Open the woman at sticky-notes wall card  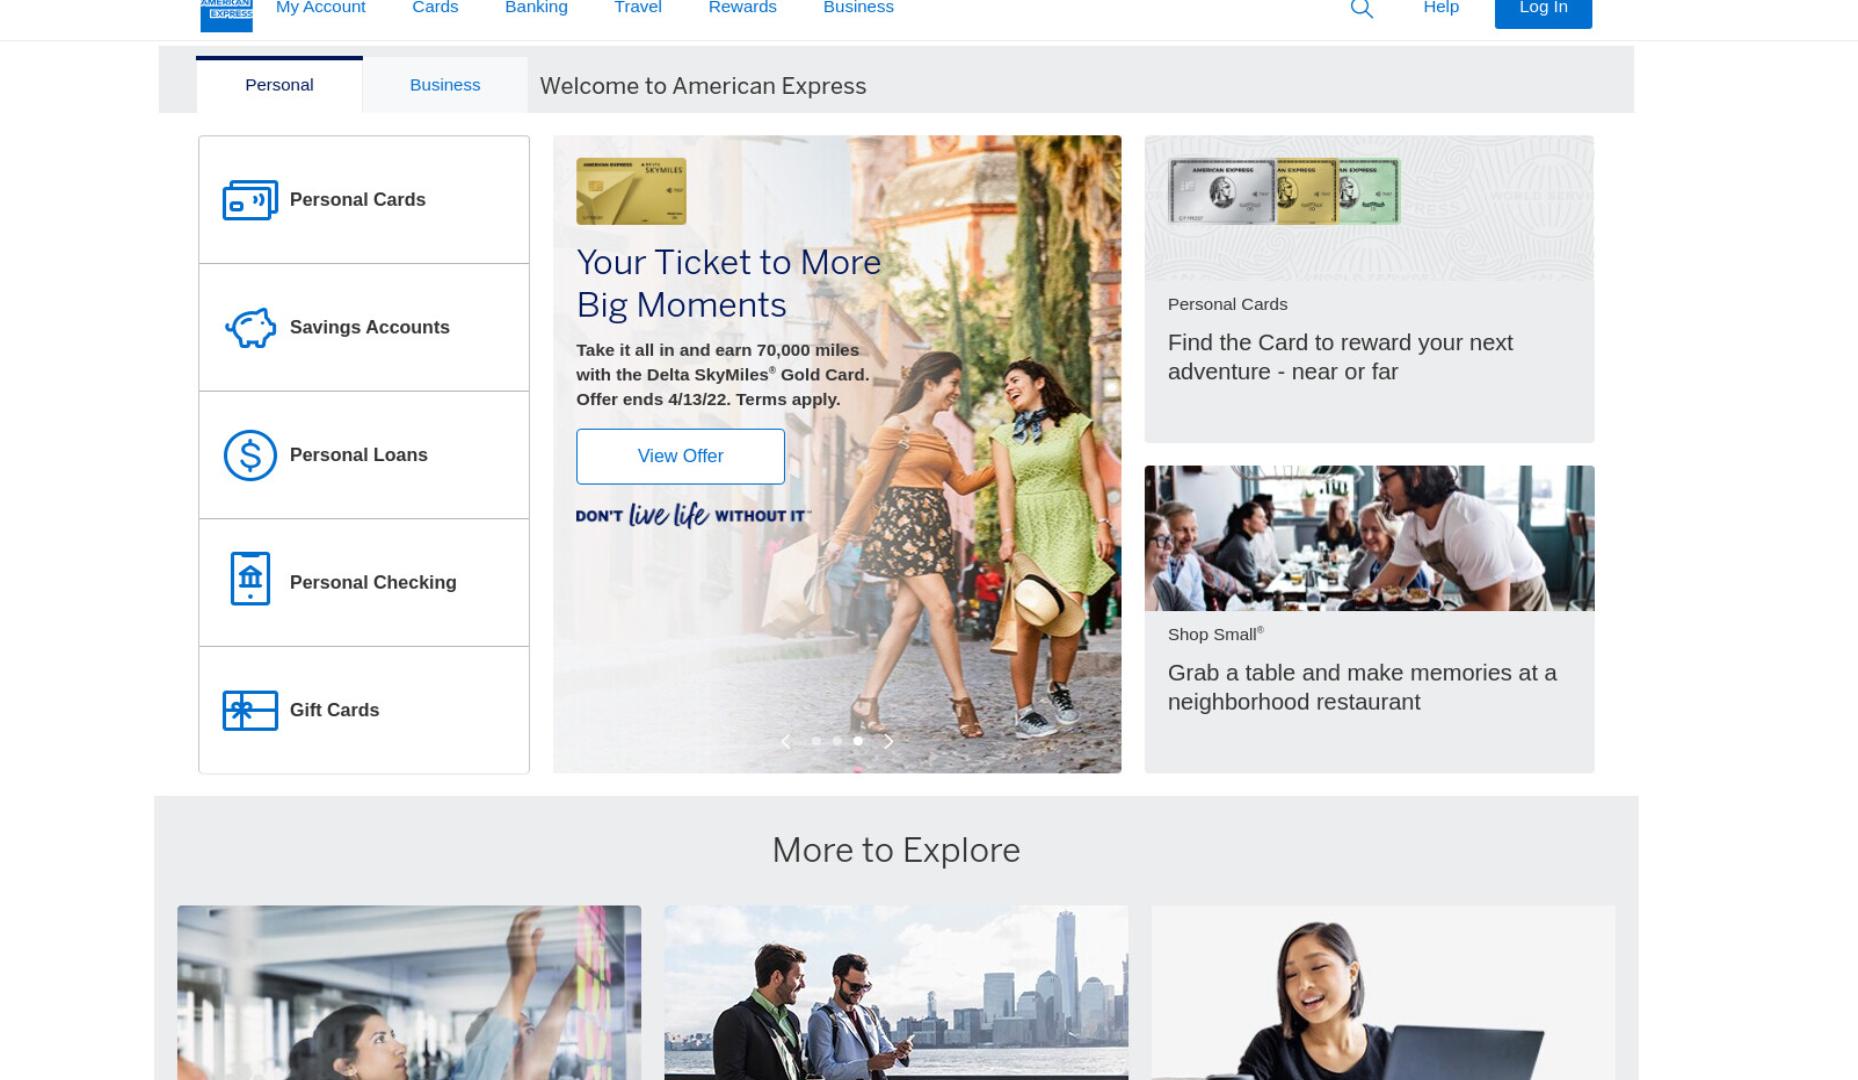click(409, 993)
